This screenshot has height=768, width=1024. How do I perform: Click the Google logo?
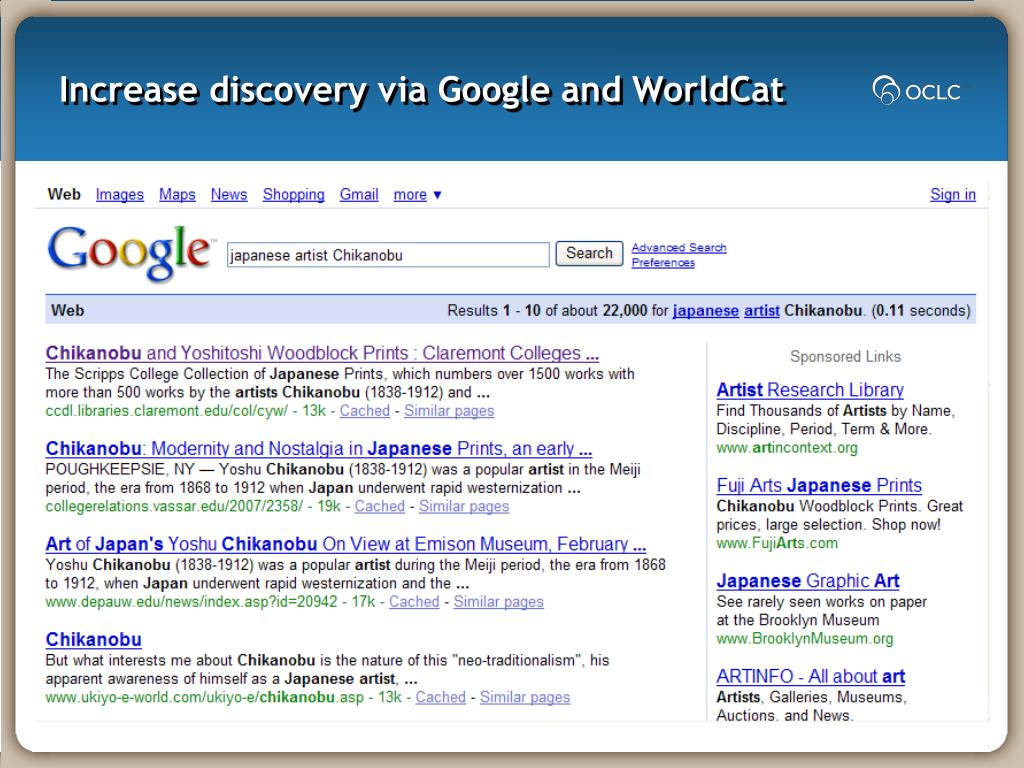[x=130, y=253]
